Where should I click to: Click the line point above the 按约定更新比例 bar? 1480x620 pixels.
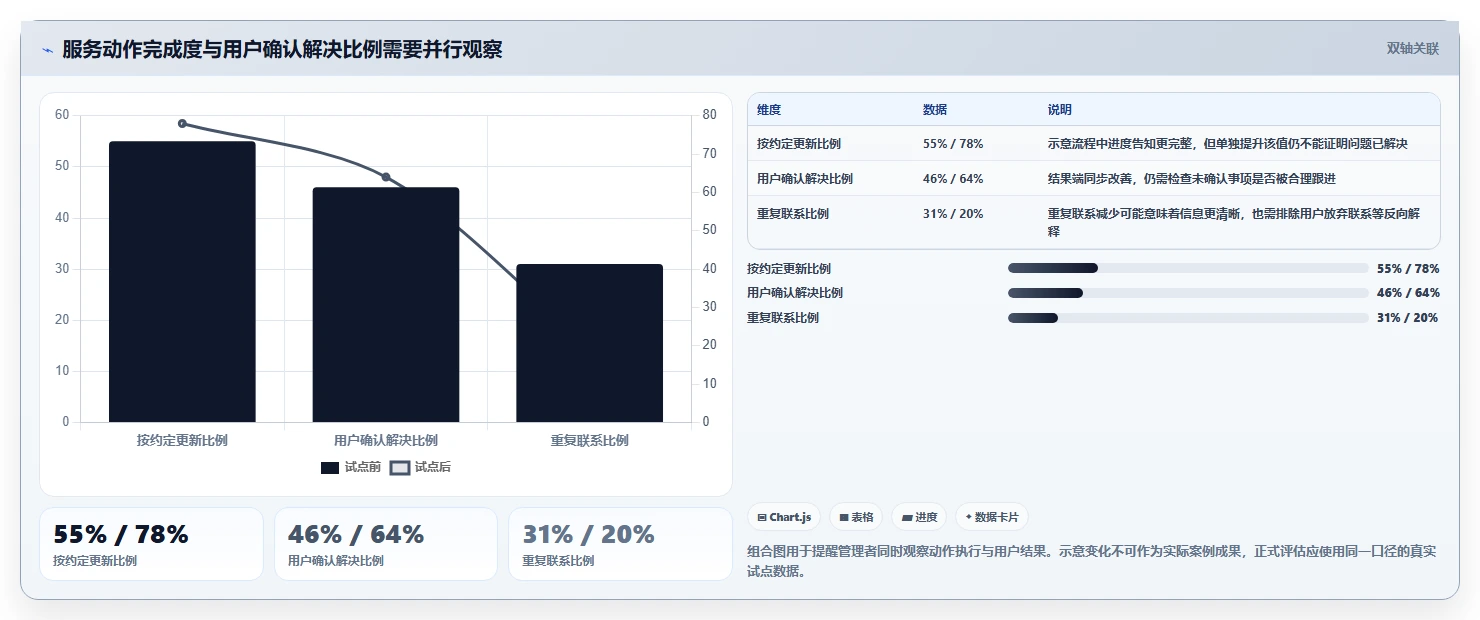coord(182,123)
